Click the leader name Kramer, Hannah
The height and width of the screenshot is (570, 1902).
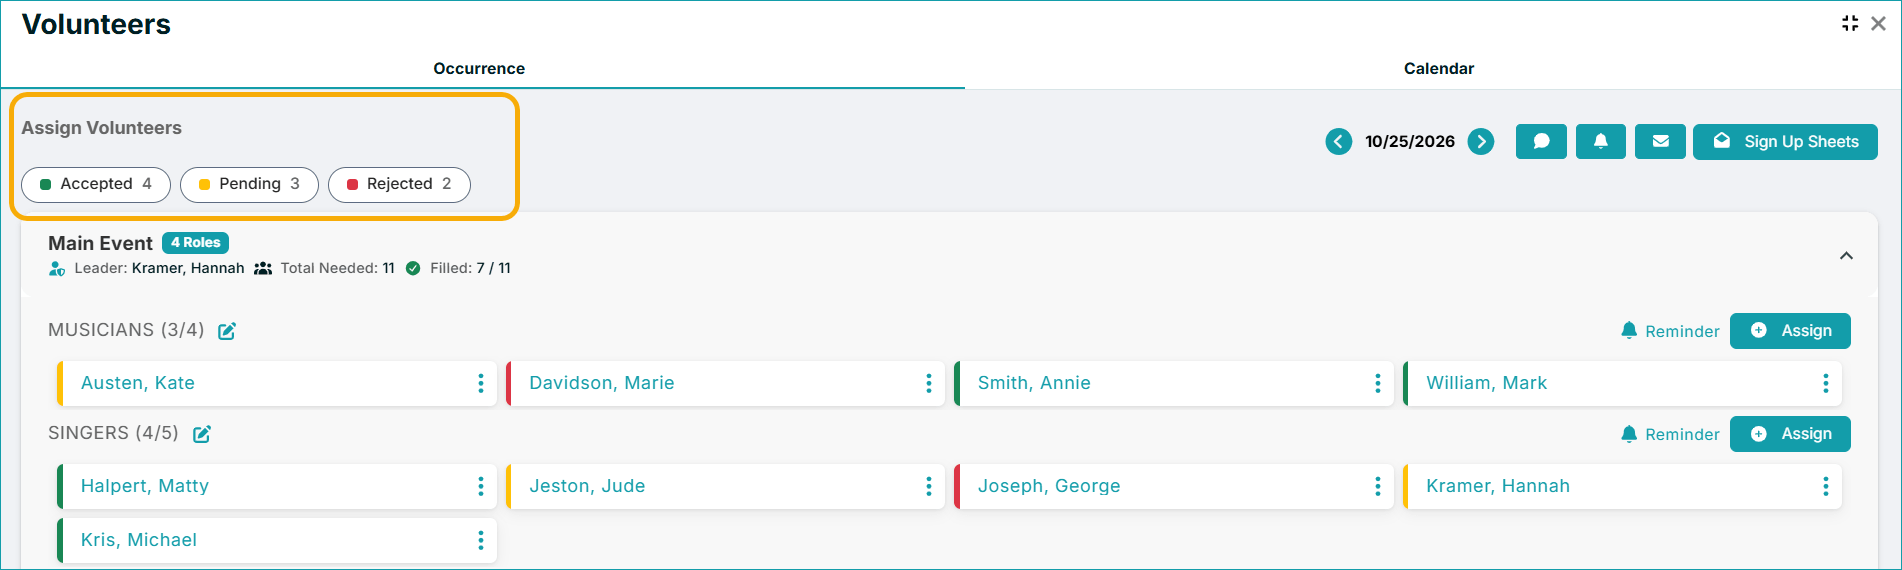pyautogui.click(x=188, y=268)
